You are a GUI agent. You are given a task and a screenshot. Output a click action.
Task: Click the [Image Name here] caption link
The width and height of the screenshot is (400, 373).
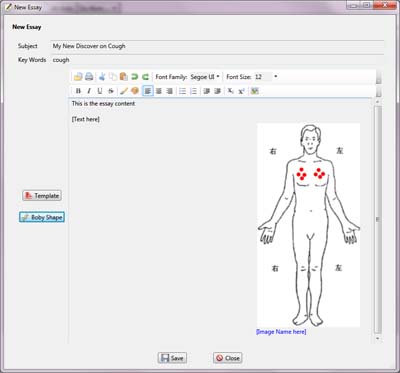click(x=281, y=332)
